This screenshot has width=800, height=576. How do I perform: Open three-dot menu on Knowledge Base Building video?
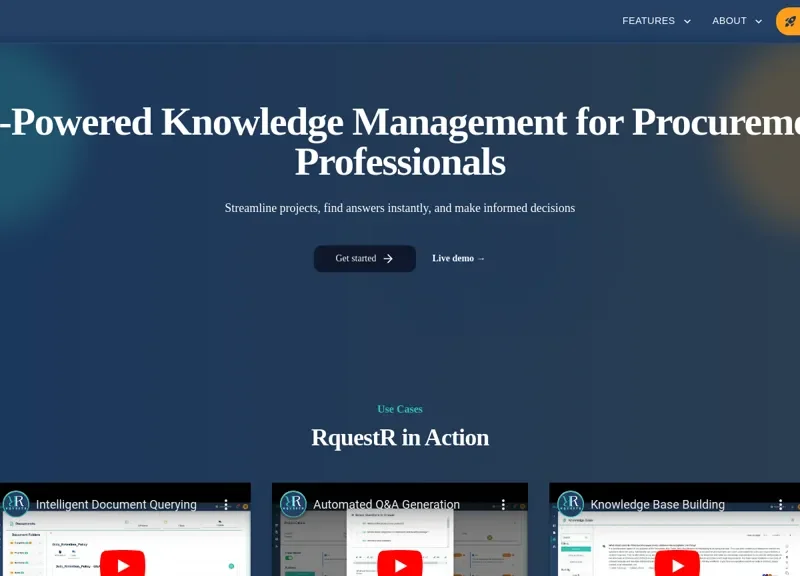[x=780, y=505]
